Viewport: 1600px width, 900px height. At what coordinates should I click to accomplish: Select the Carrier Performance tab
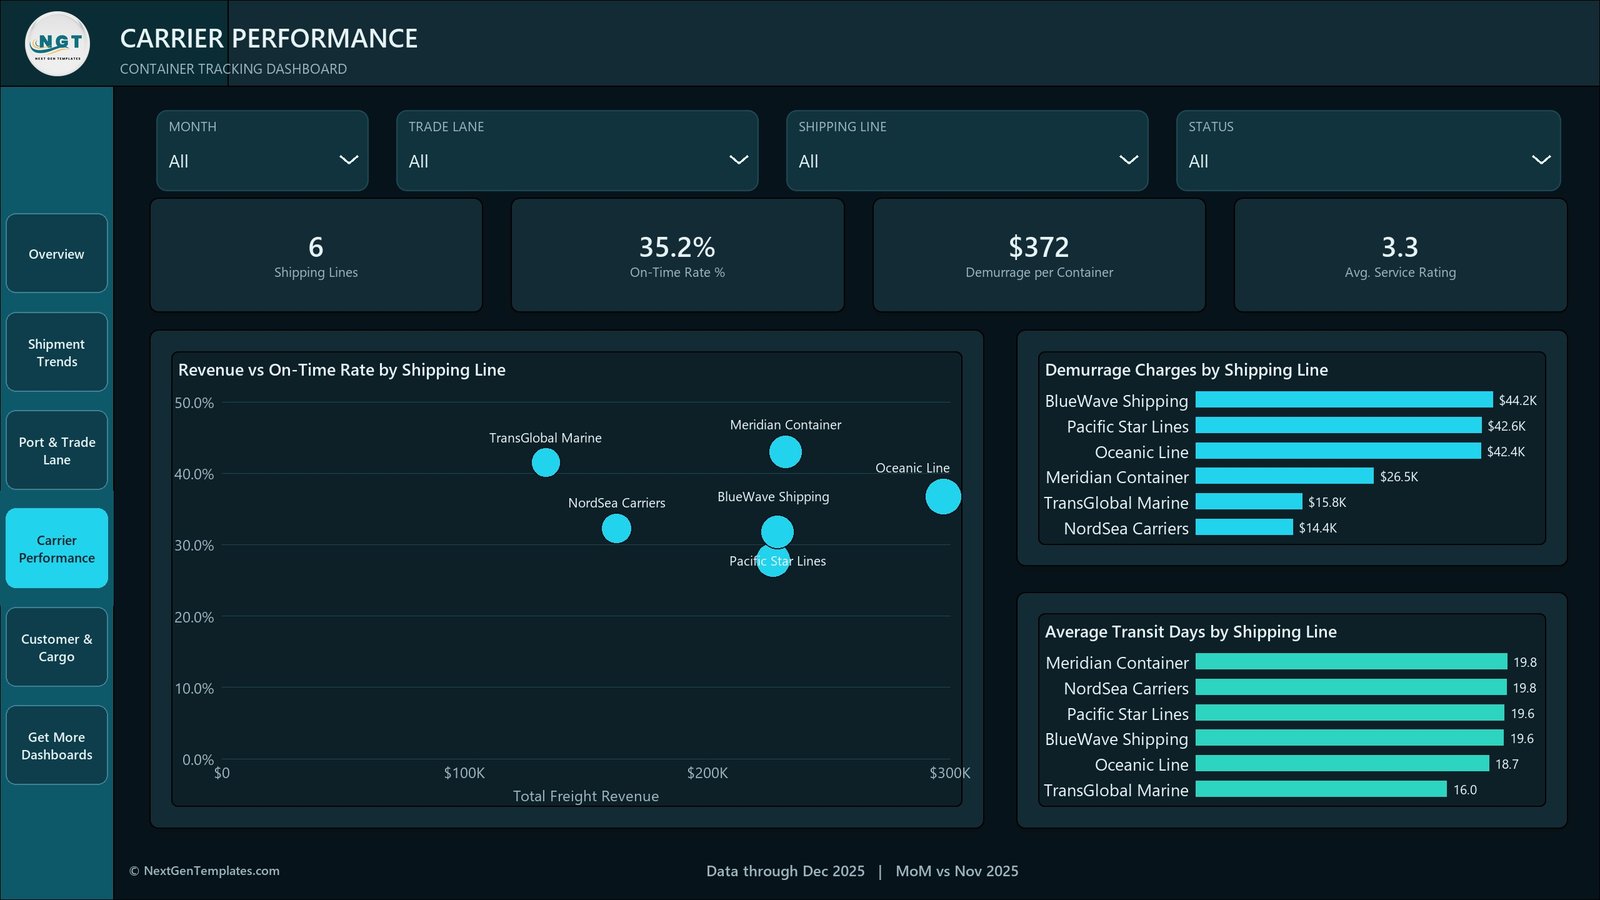57,548
